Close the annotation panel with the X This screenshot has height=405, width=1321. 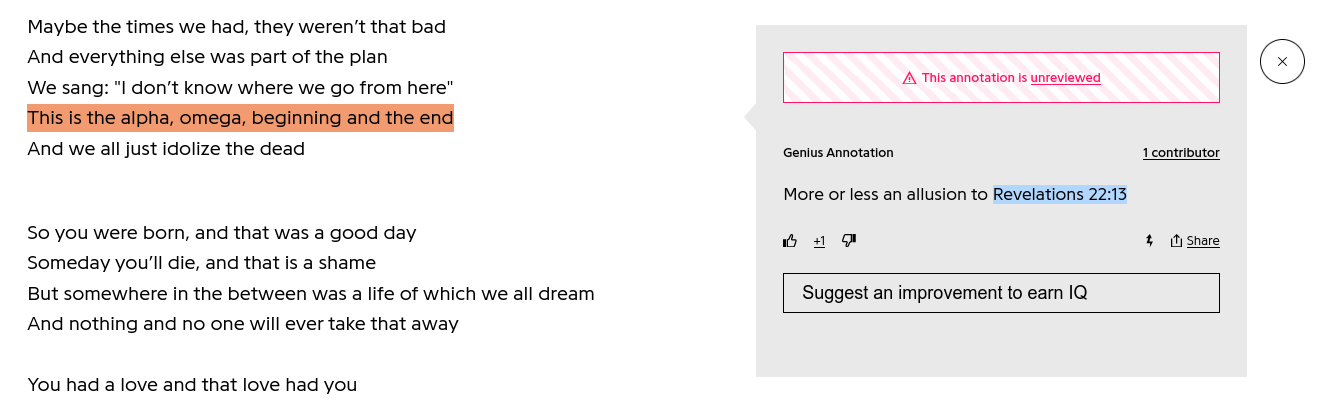coord(1282,62)
